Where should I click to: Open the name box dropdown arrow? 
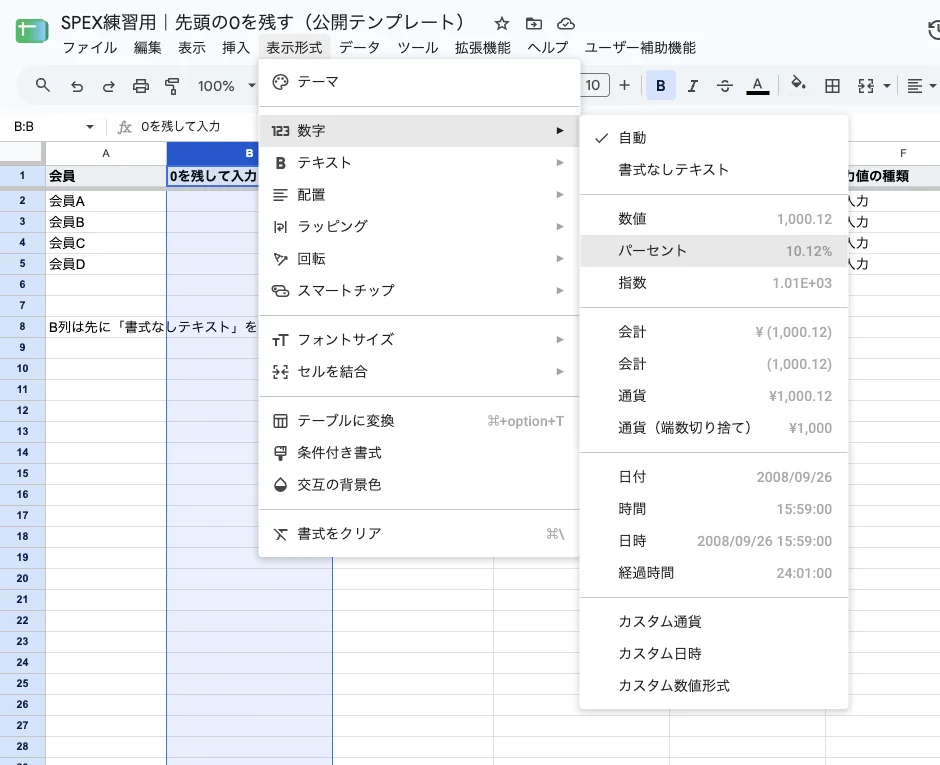pos(90,127)
